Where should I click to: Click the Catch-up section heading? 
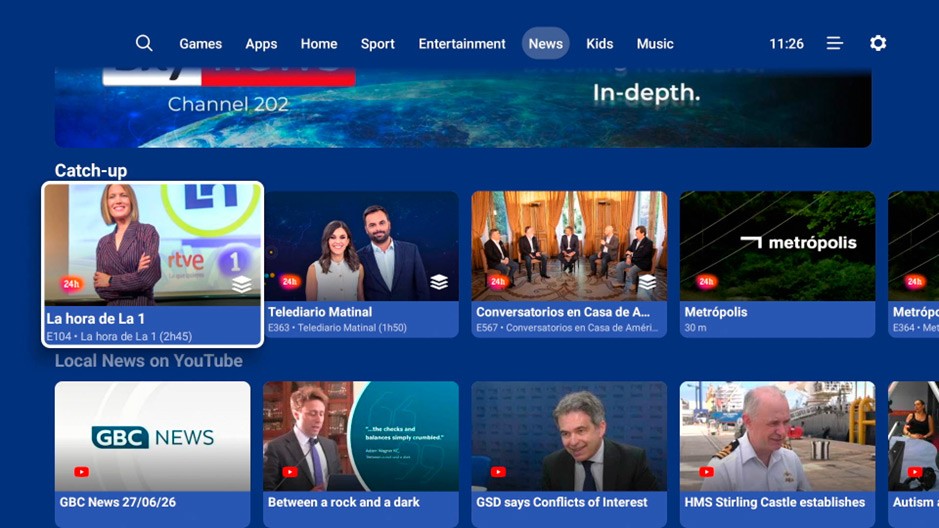tap(91, 171)
